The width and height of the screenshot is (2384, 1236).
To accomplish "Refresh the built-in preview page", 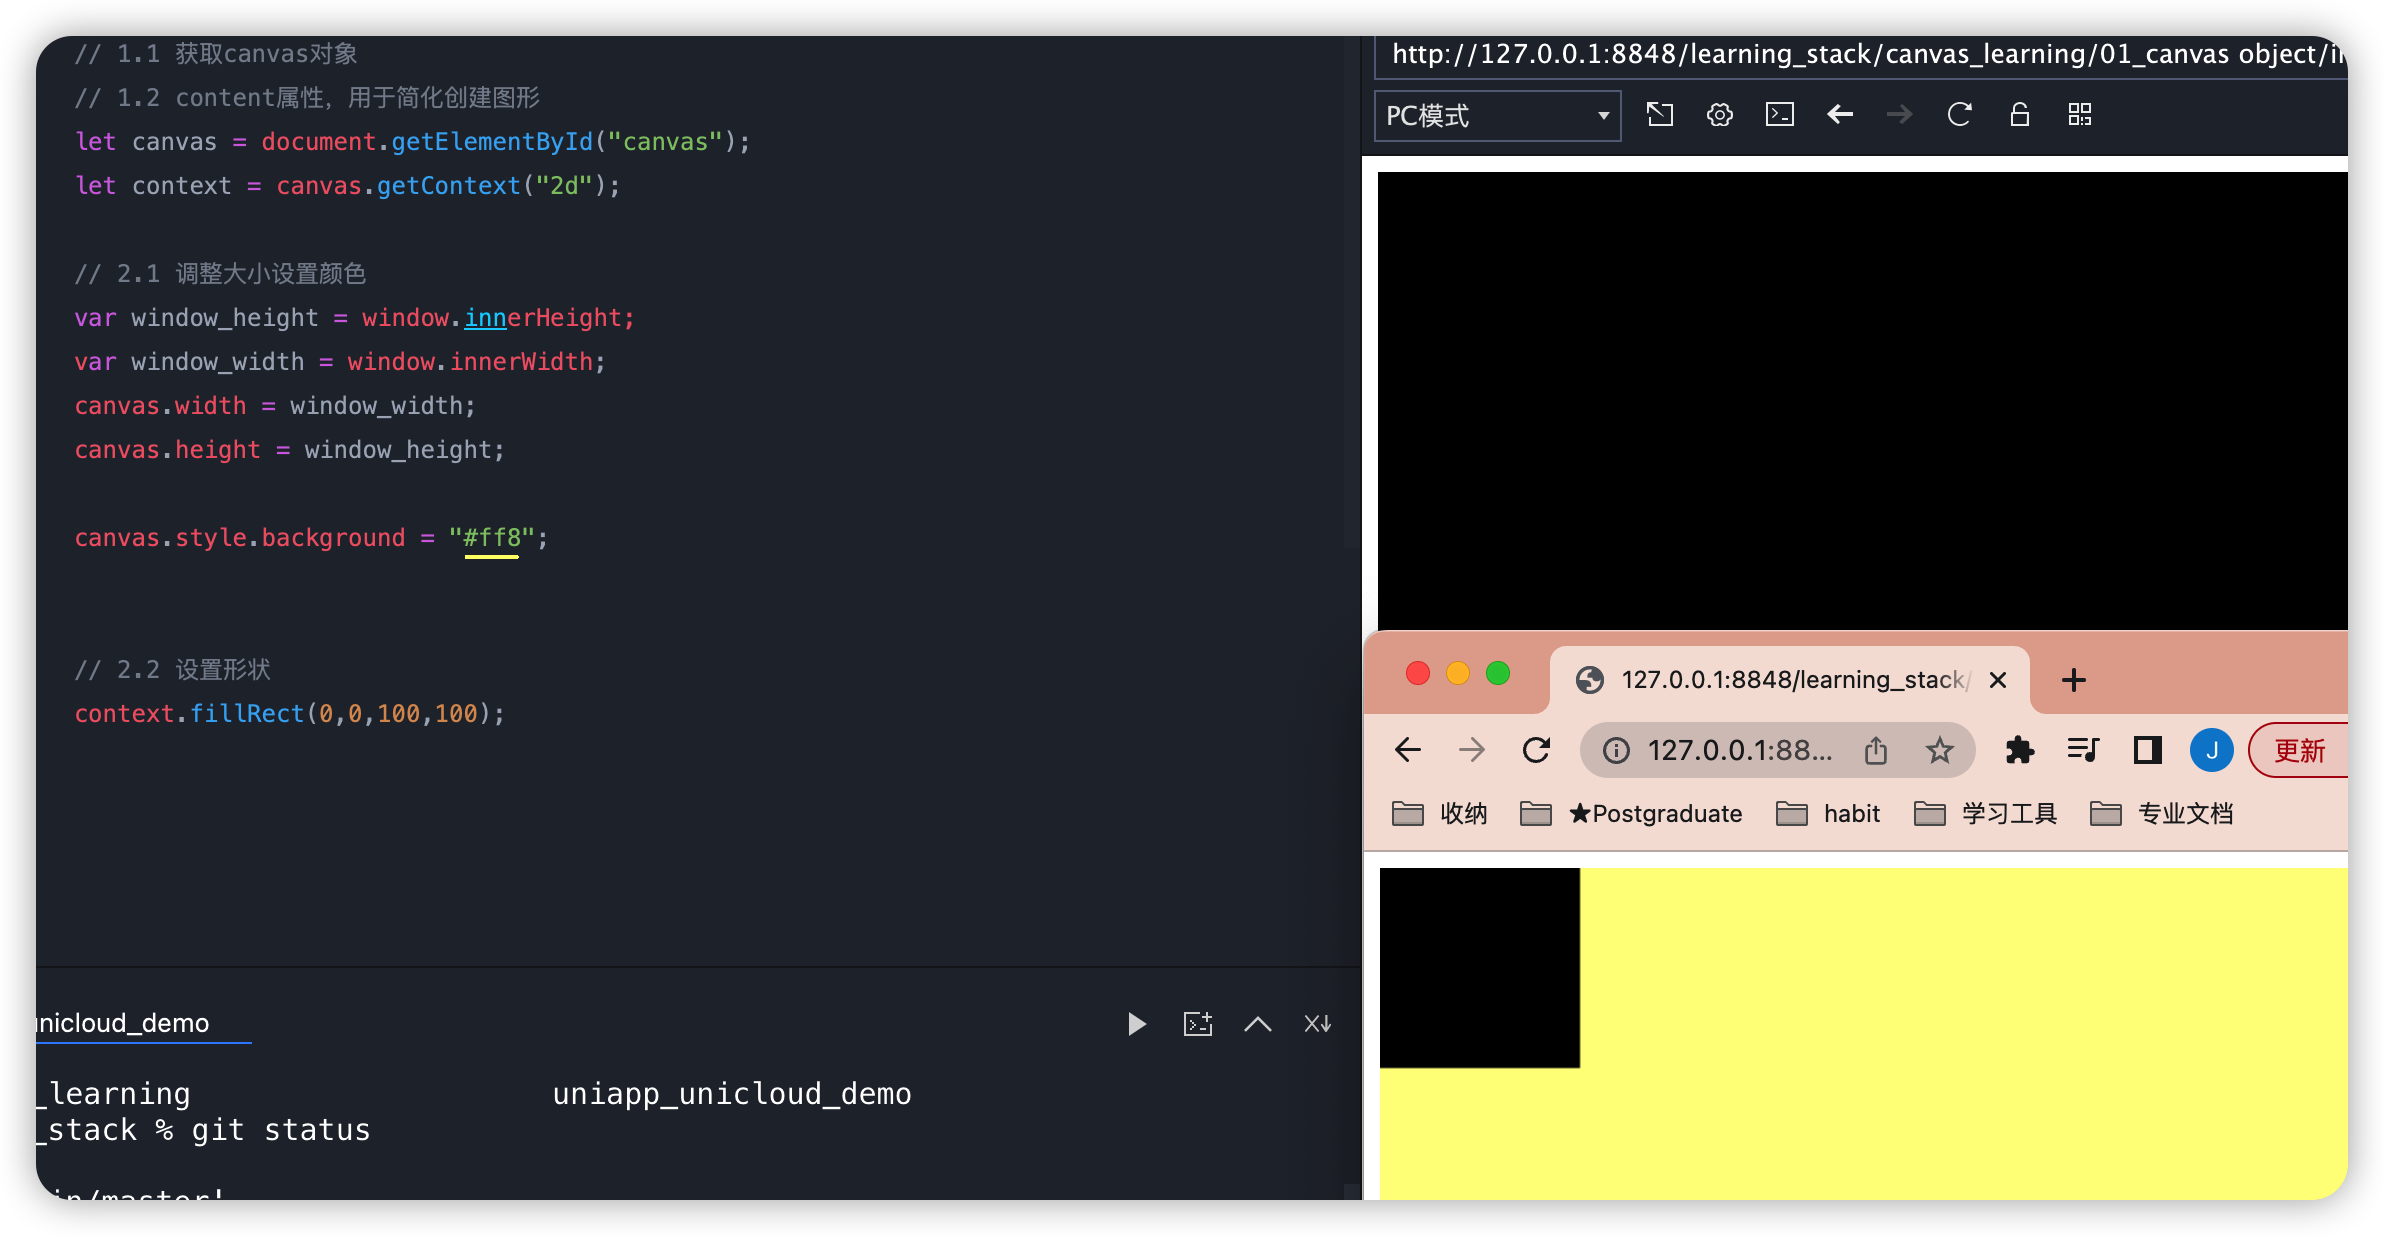I will pos(1959,115).
